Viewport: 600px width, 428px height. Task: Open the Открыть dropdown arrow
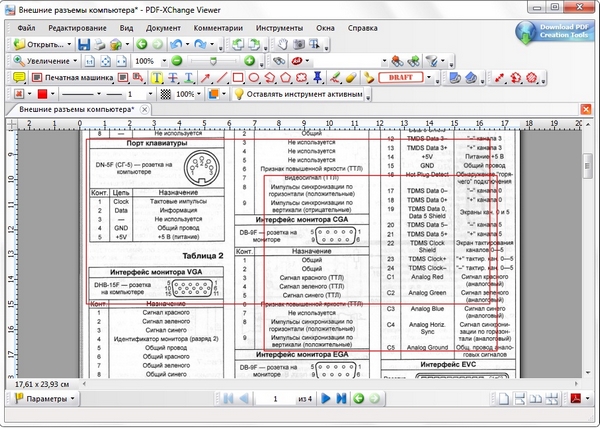69,44
